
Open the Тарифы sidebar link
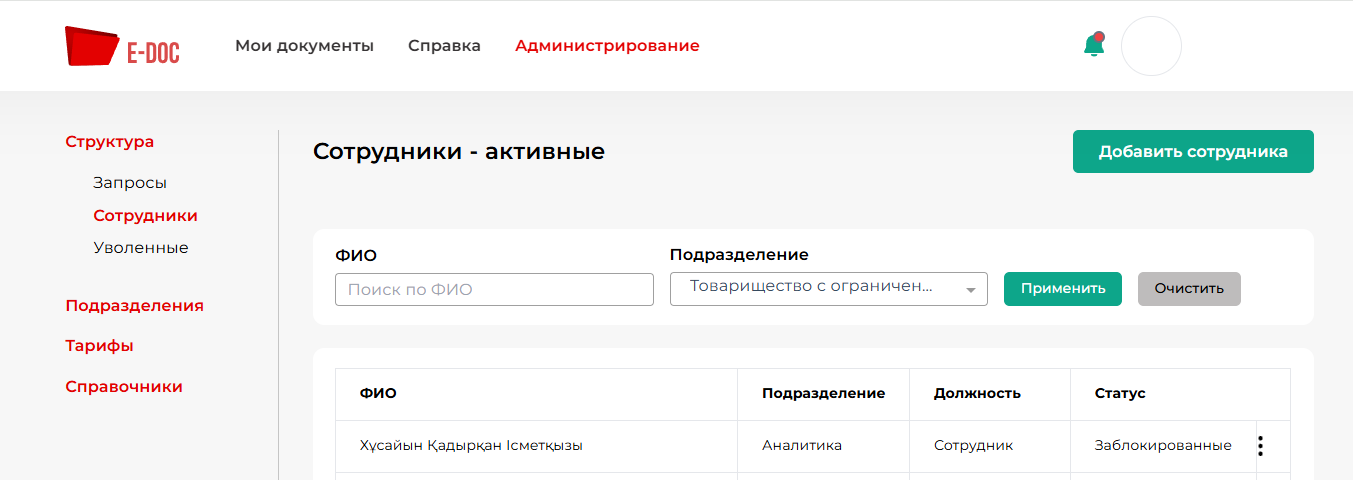[x=99, y=346]
